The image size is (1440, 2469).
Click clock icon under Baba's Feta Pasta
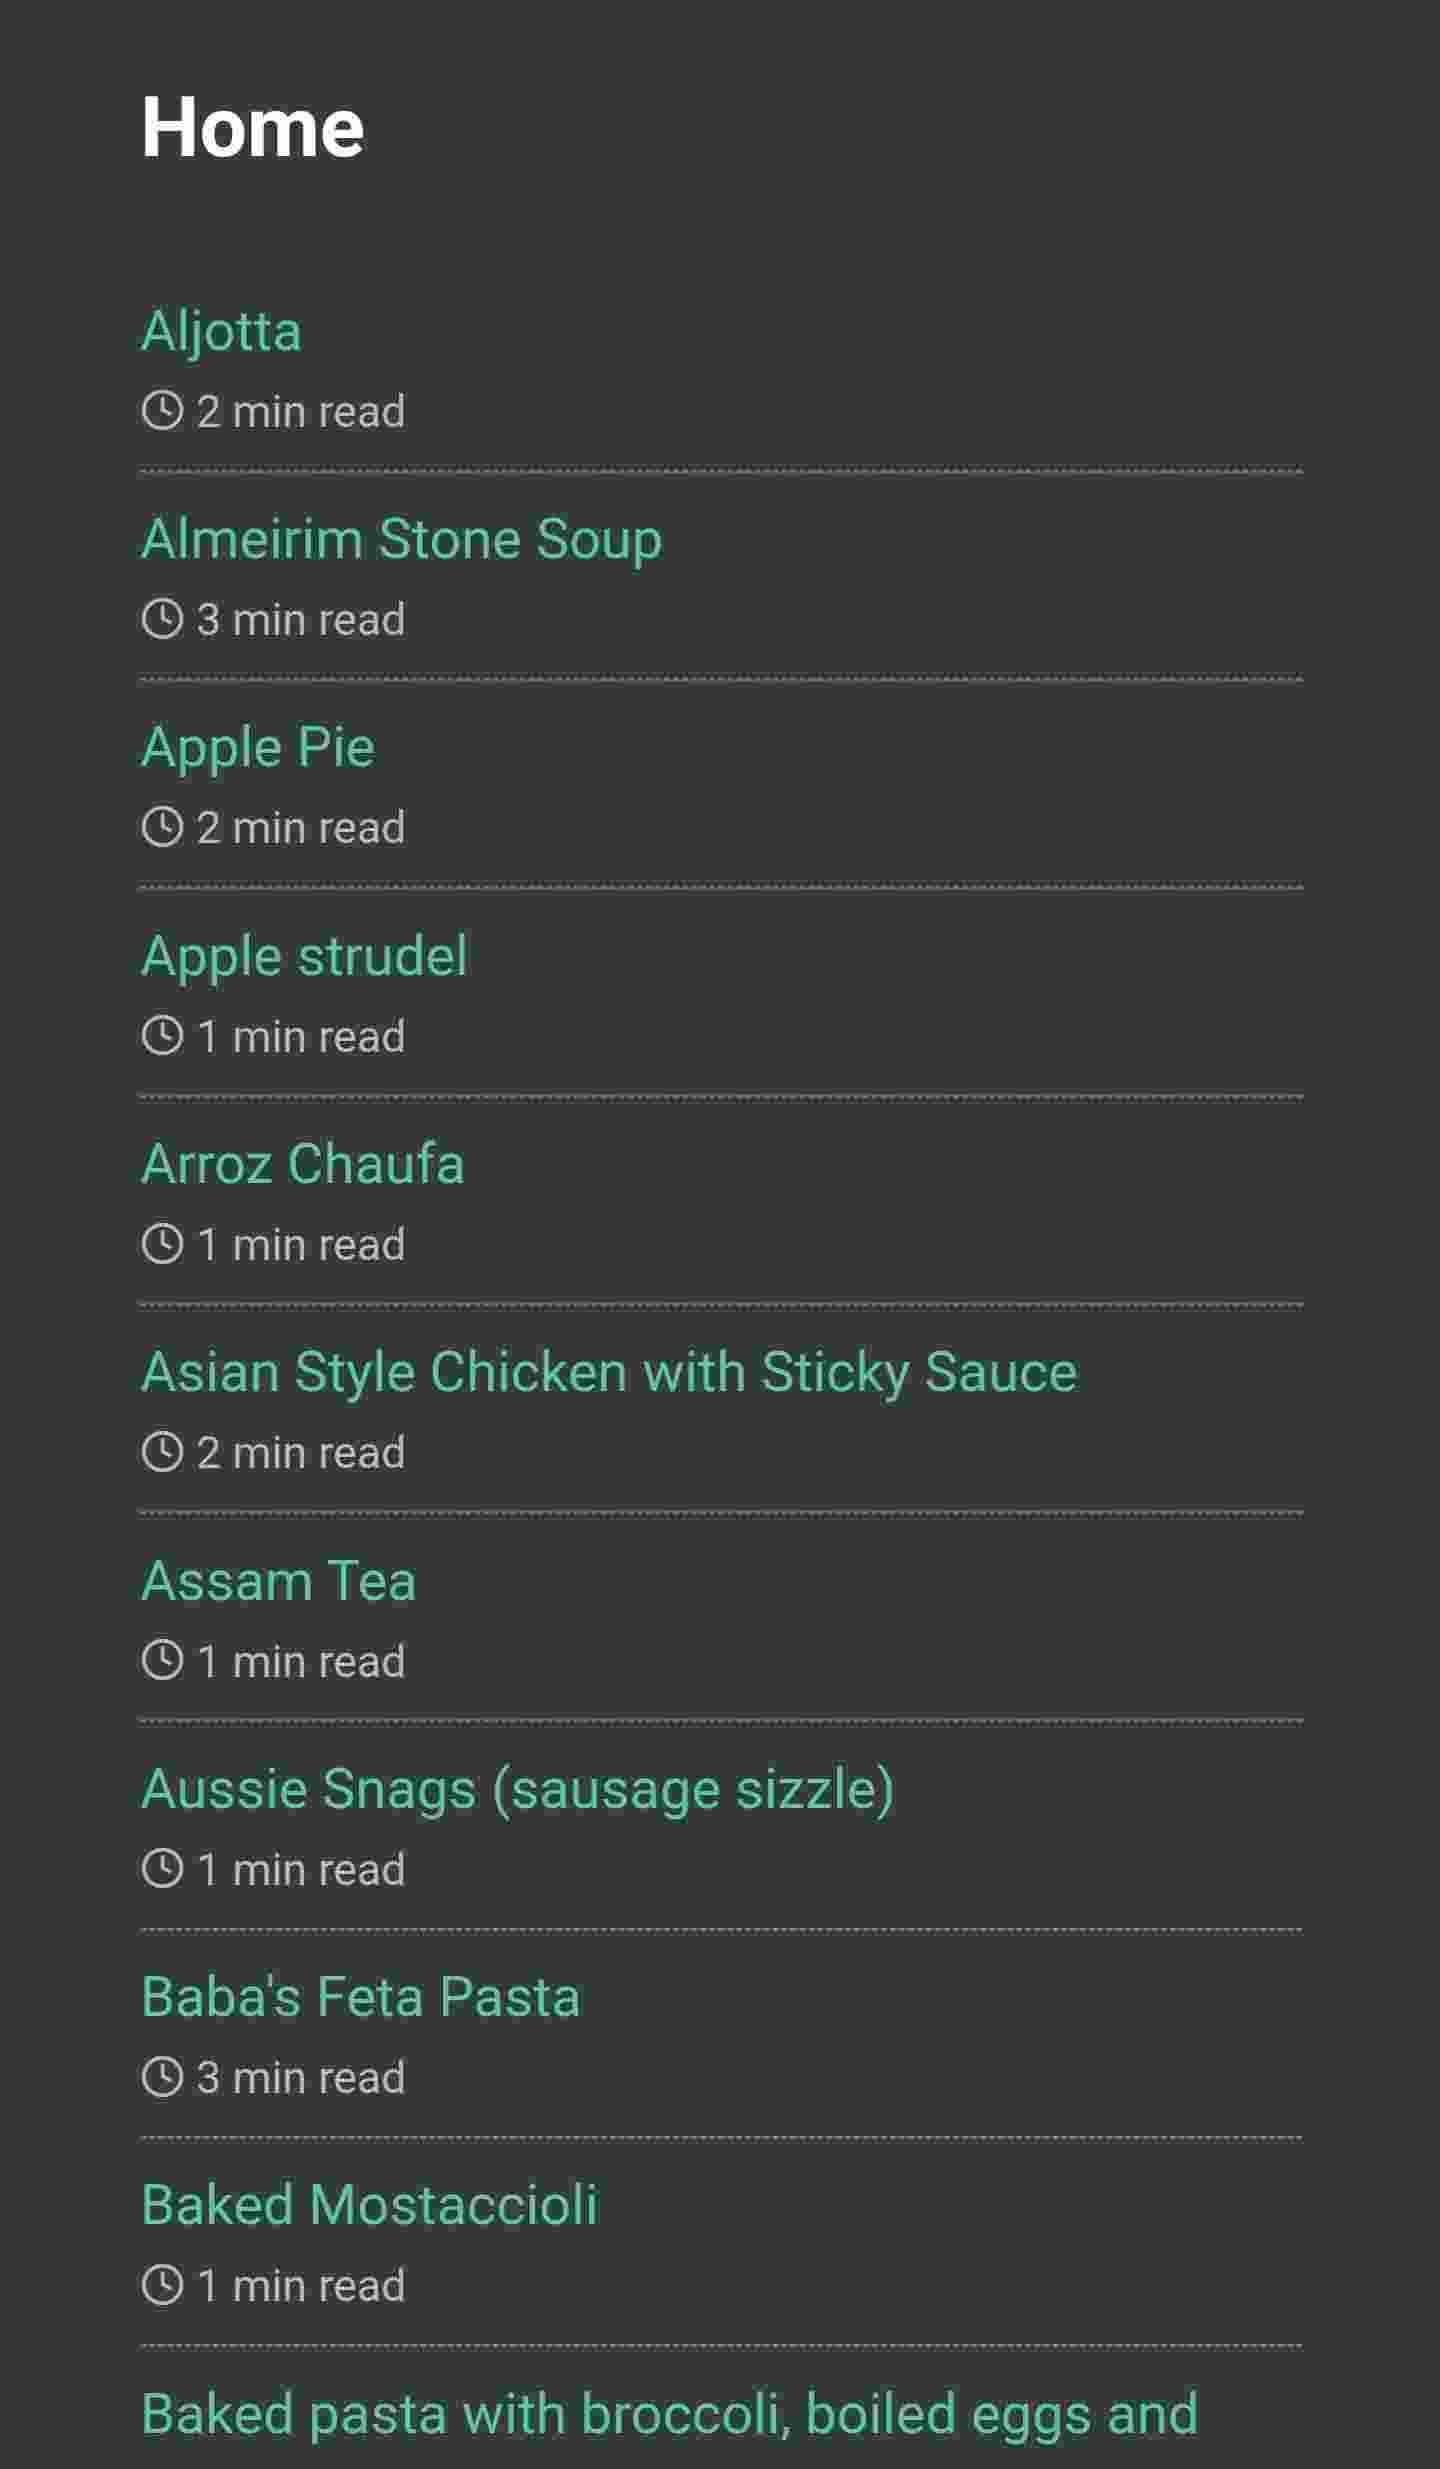coord(162,2077)
